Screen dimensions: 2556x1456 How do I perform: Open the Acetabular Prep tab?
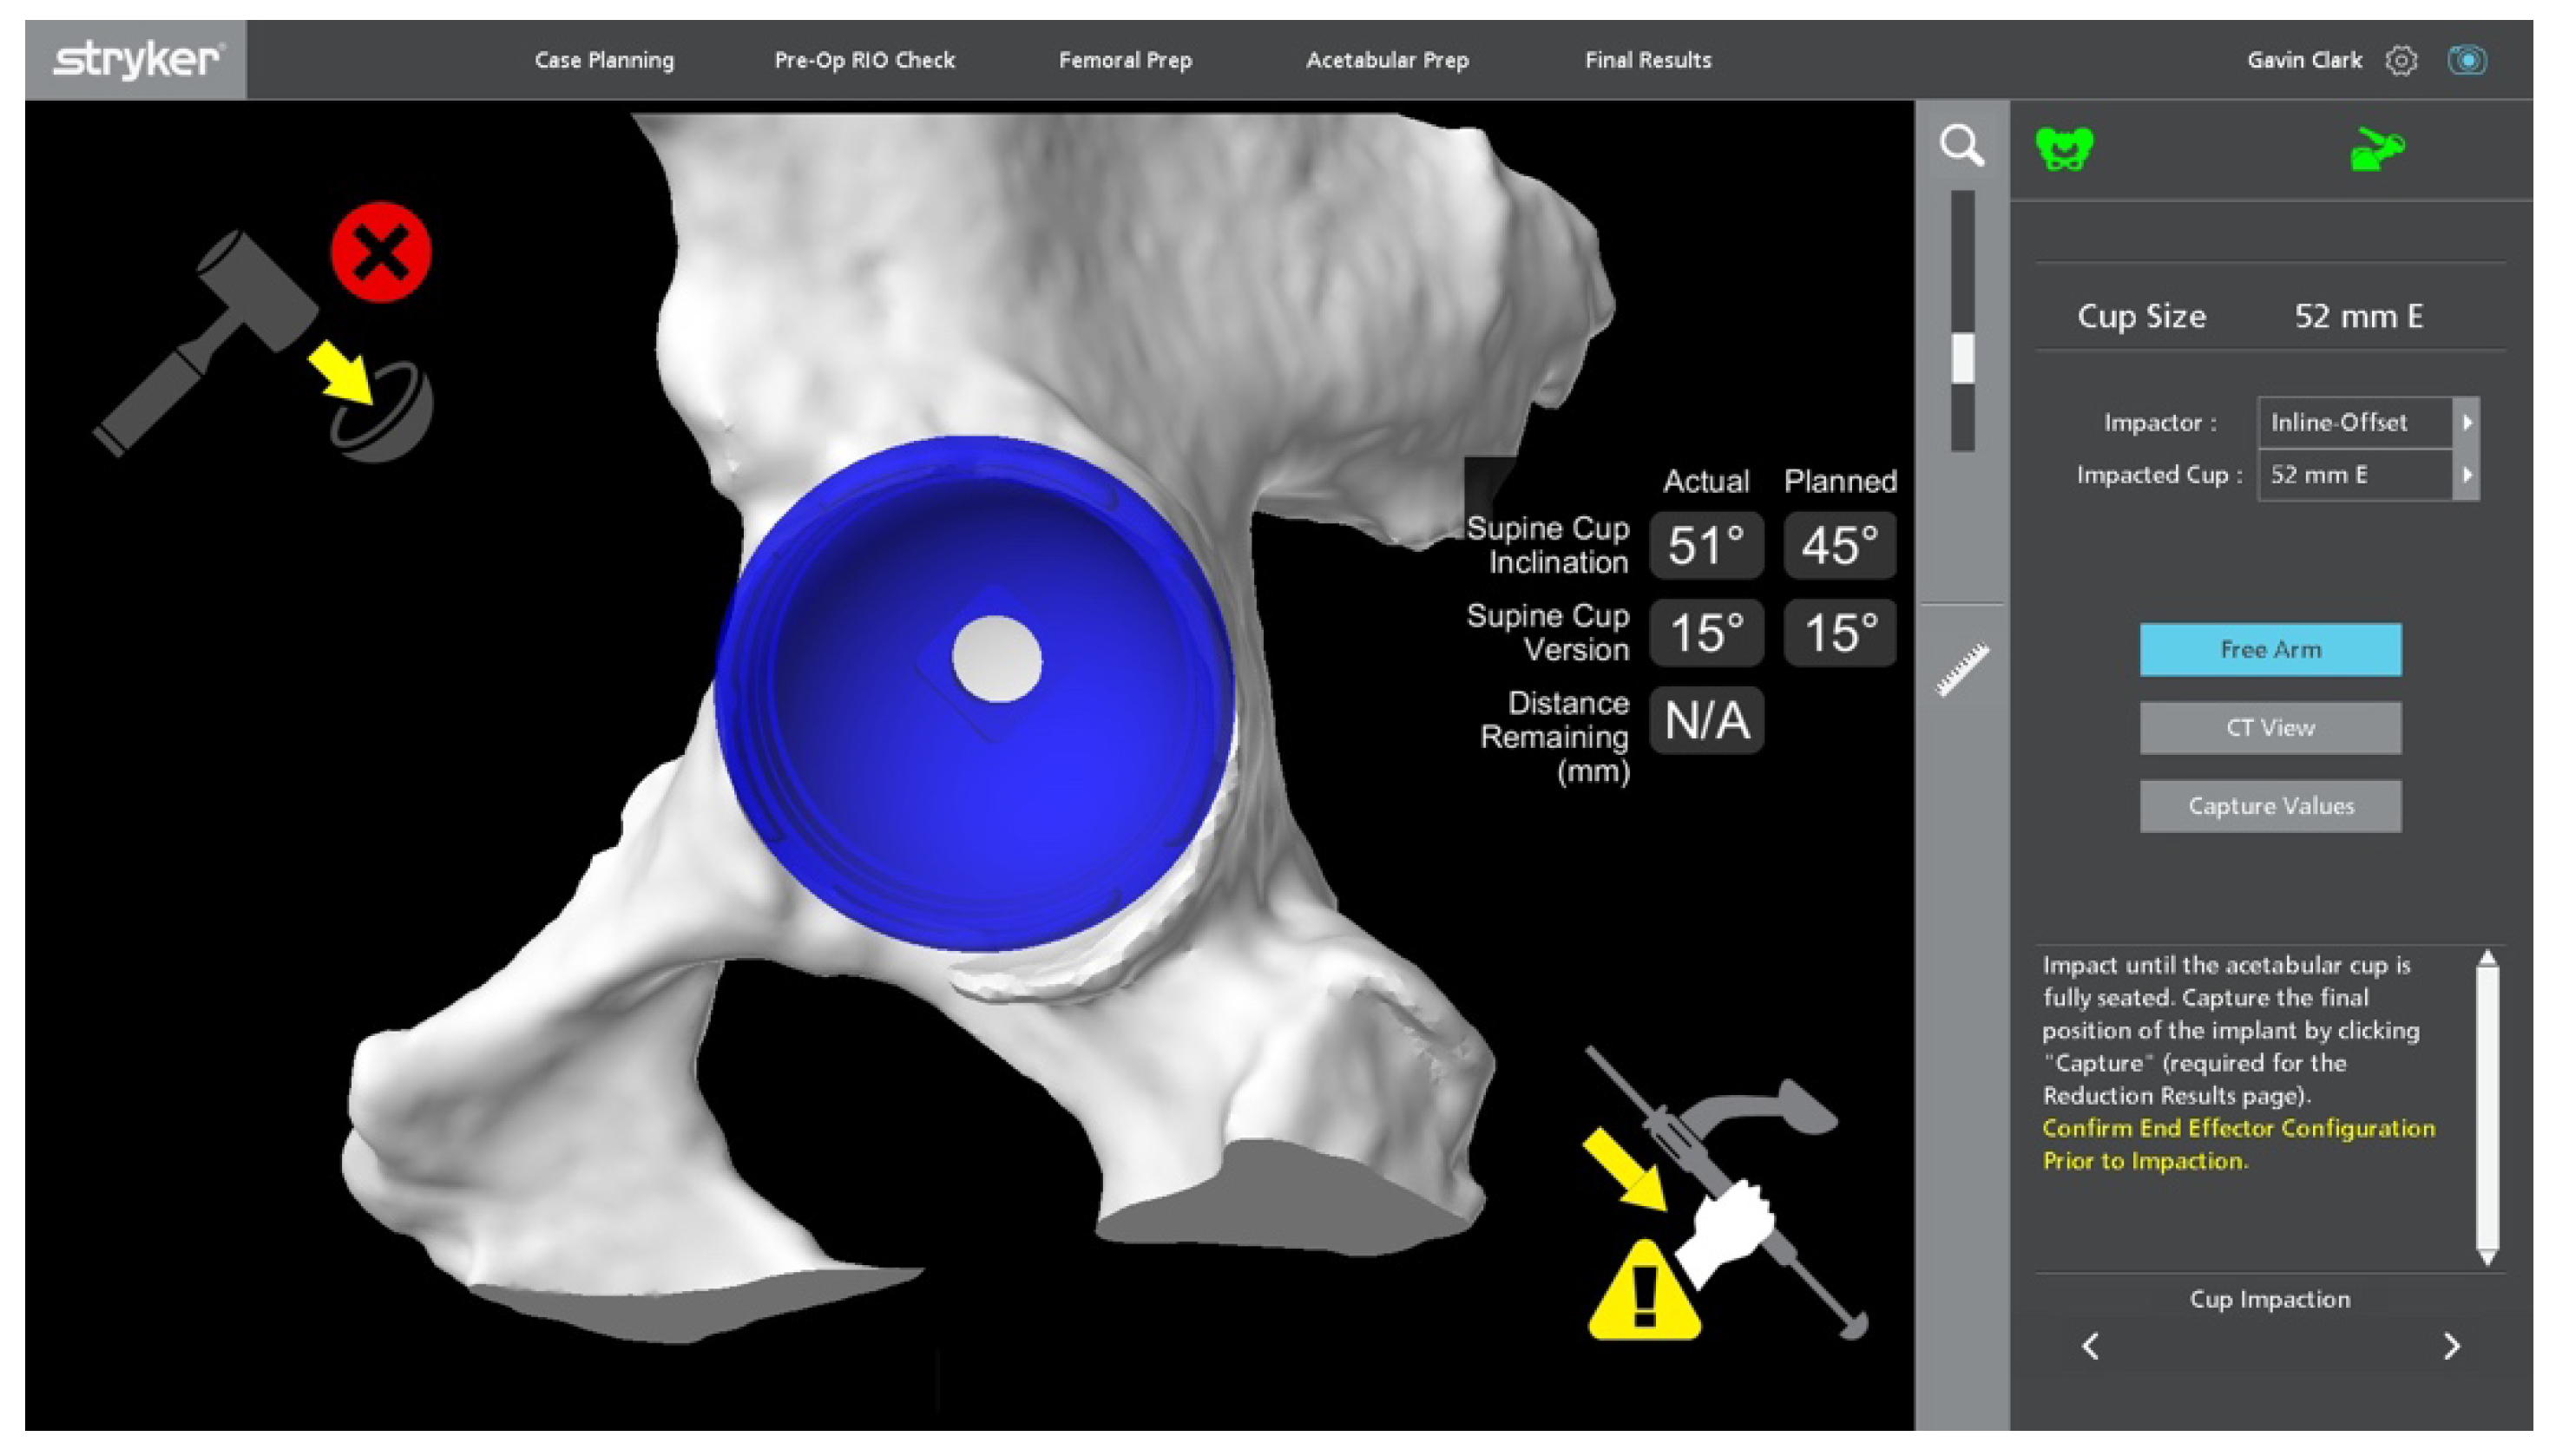[1386, 61]
